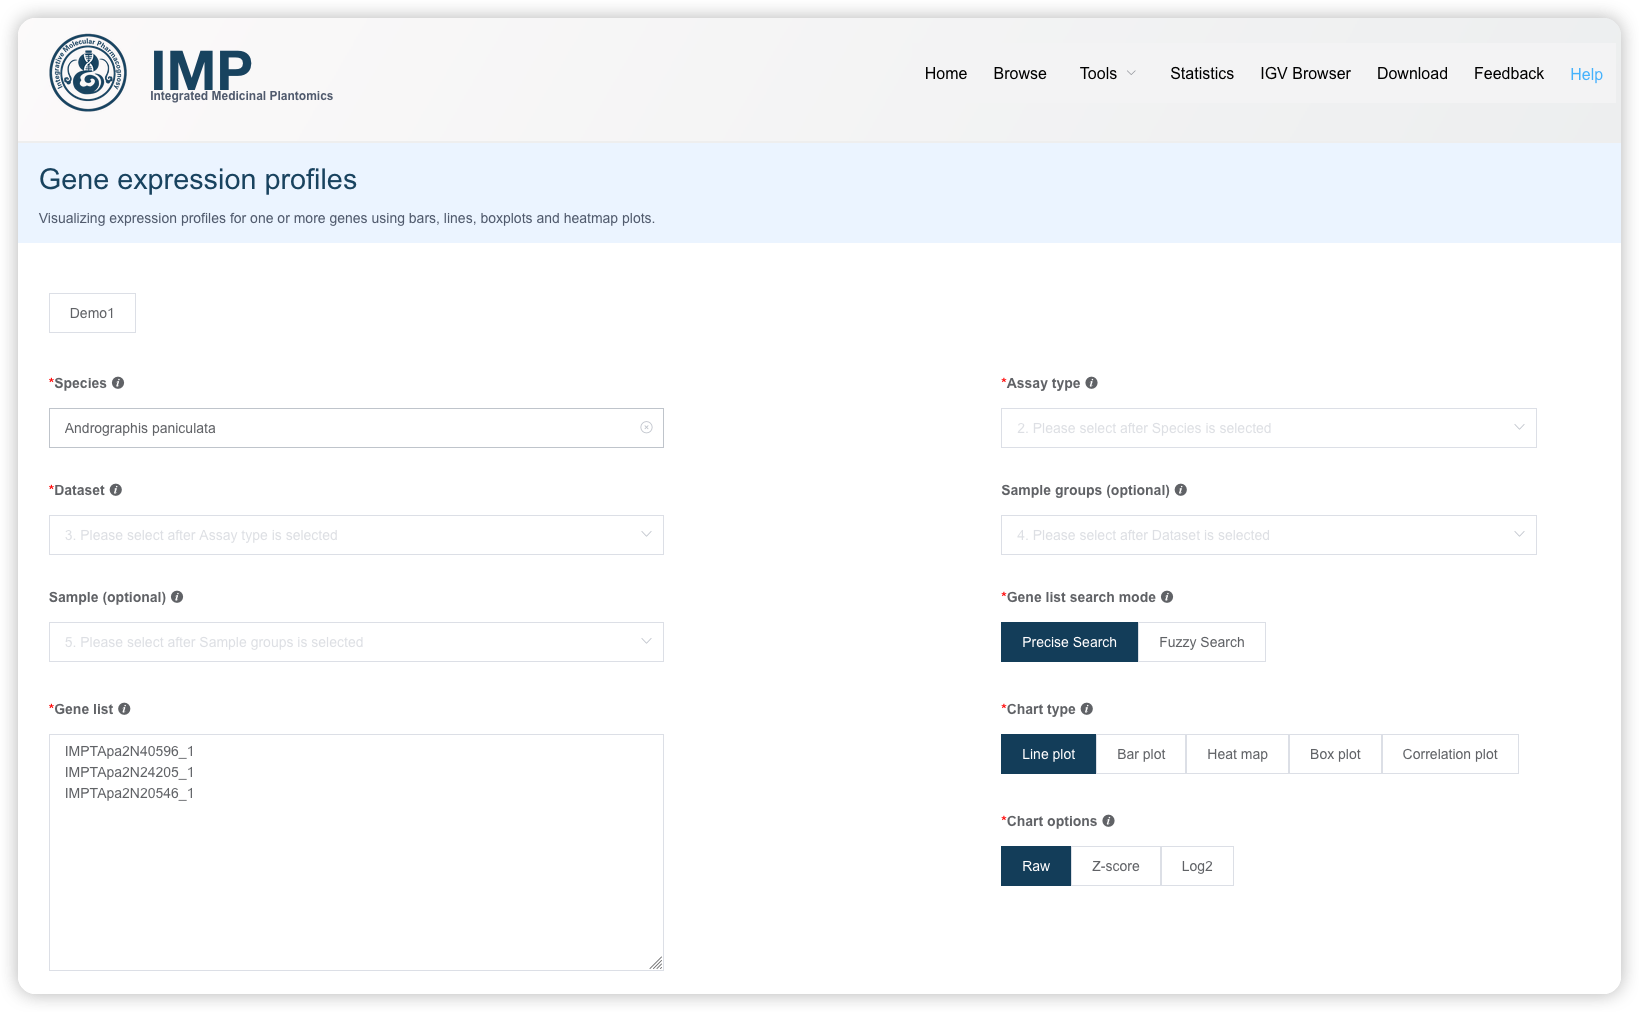The image size is (1639, 1012).
Task: Click the Gene list info icon
Action: [124, 709]
